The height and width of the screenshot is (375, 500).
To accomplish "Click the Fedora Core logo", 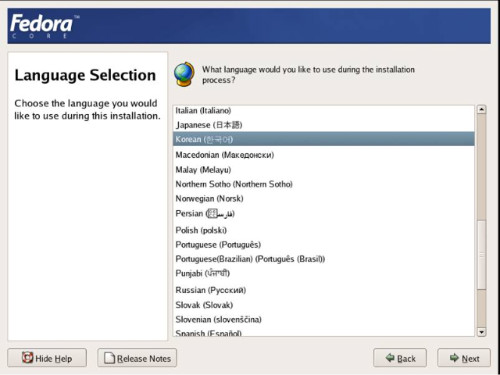I will 44,27.
